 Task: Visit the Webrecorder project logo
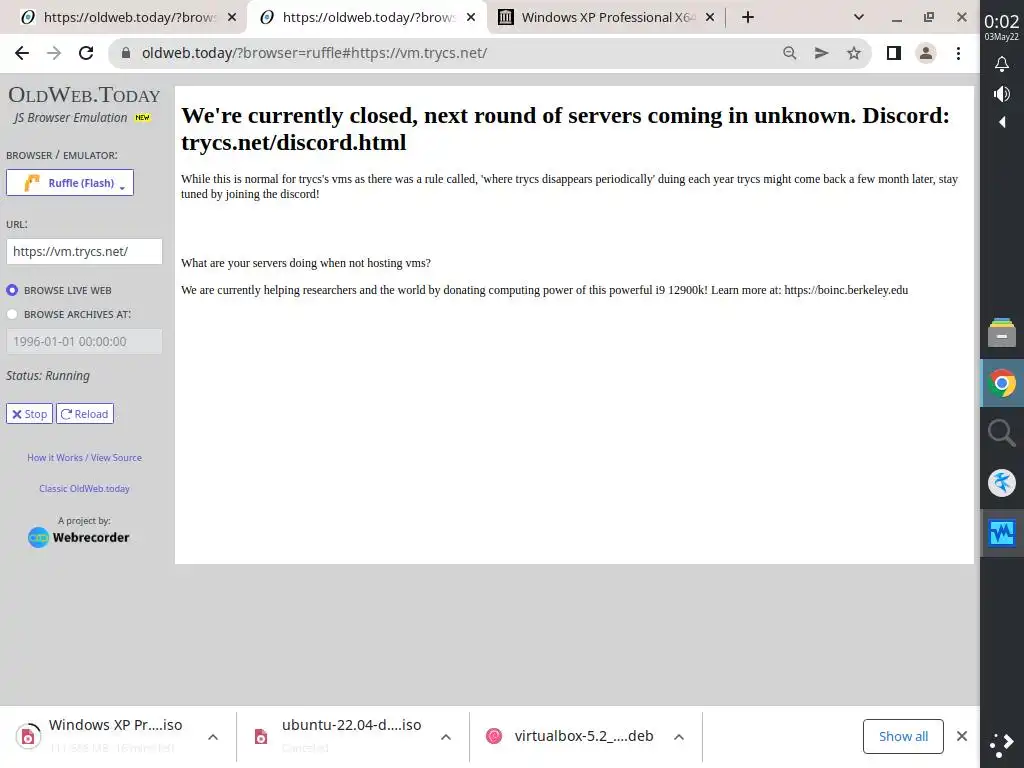pos(78,537)
